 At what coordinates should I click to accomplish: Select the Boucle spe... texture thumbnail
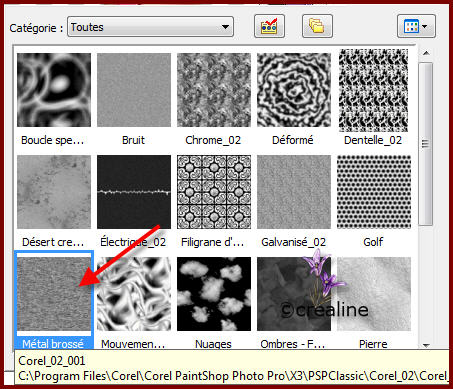click(x=54, y=90)
